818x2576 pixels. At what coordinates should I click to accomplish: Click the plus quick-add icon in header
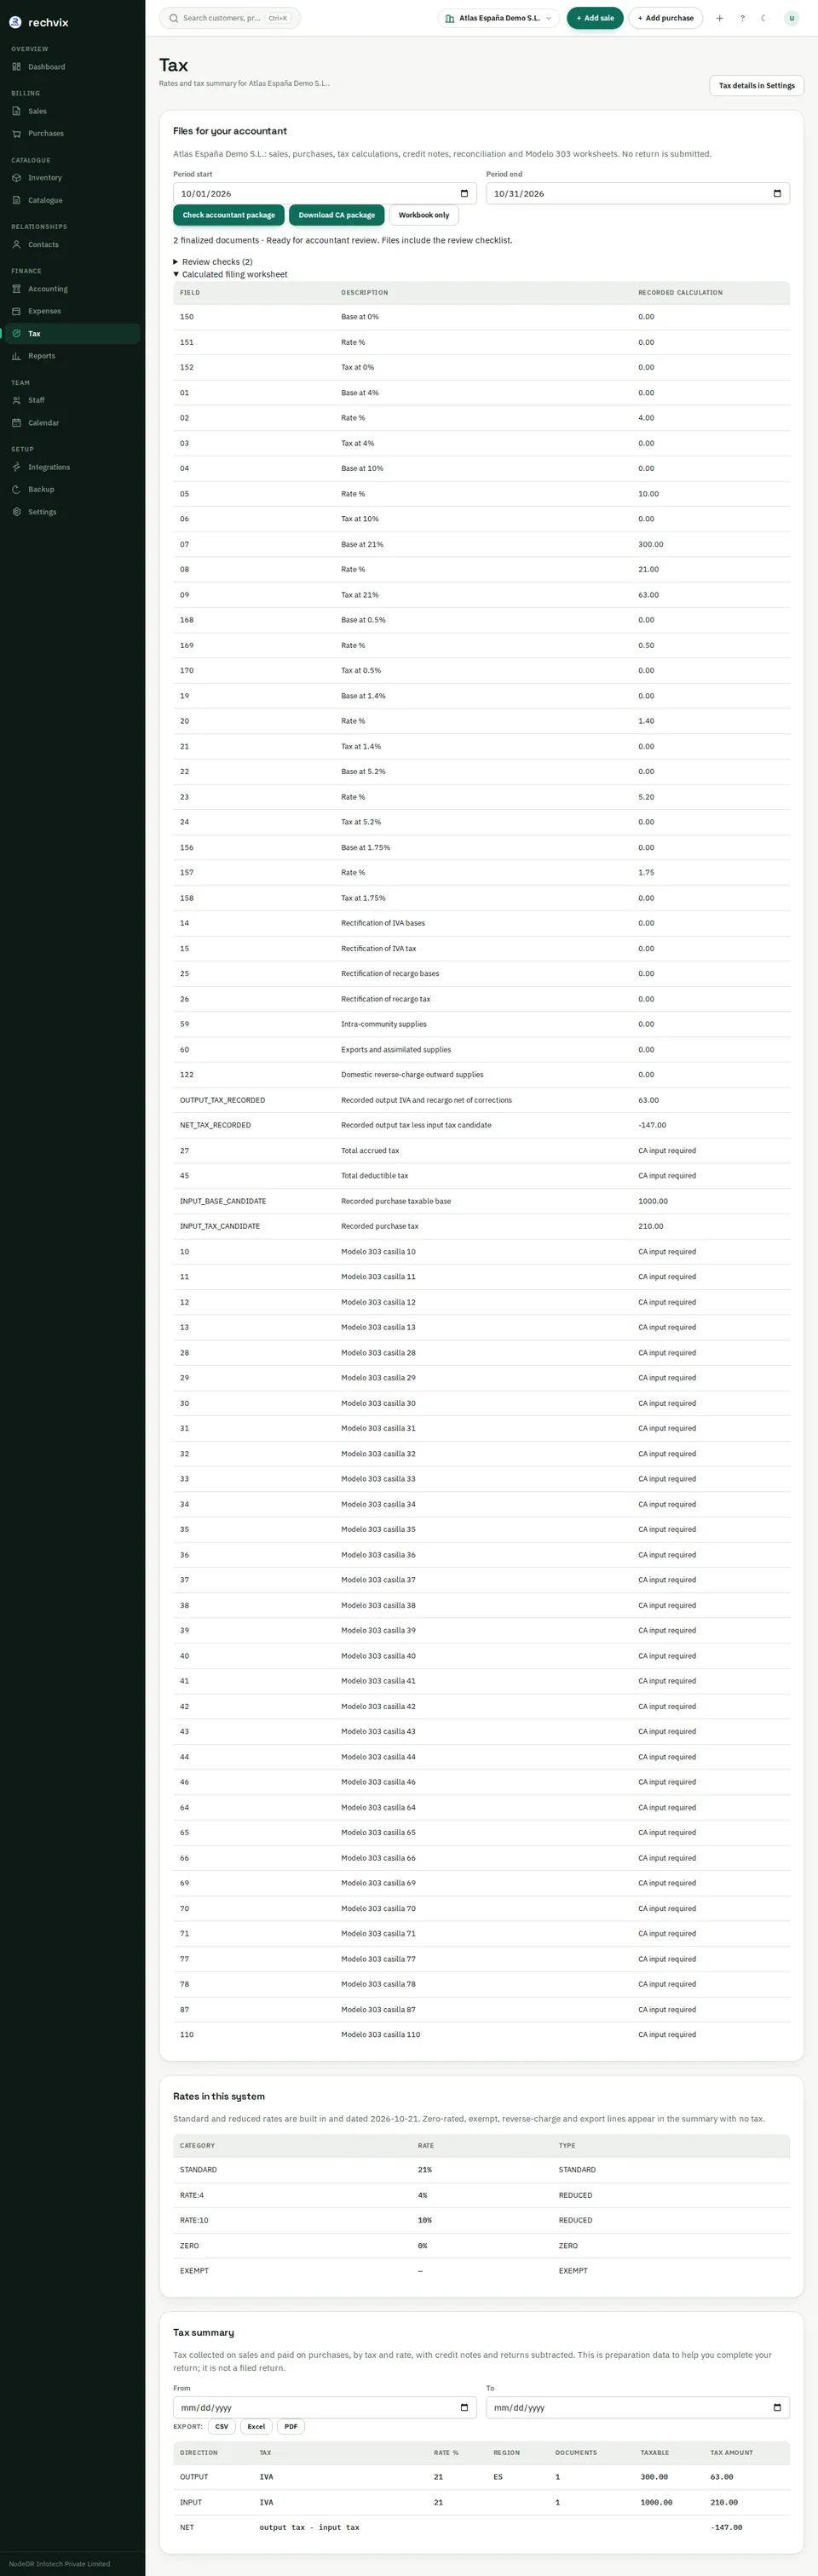click(x=719, y=18)
